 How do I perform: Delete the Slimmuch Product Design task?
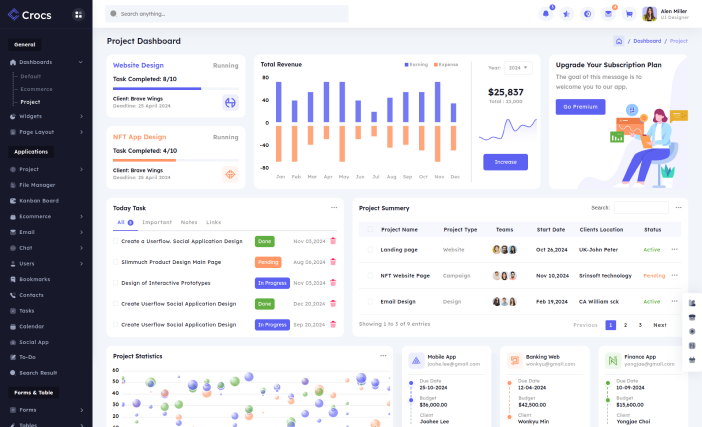tap(333, 262)
